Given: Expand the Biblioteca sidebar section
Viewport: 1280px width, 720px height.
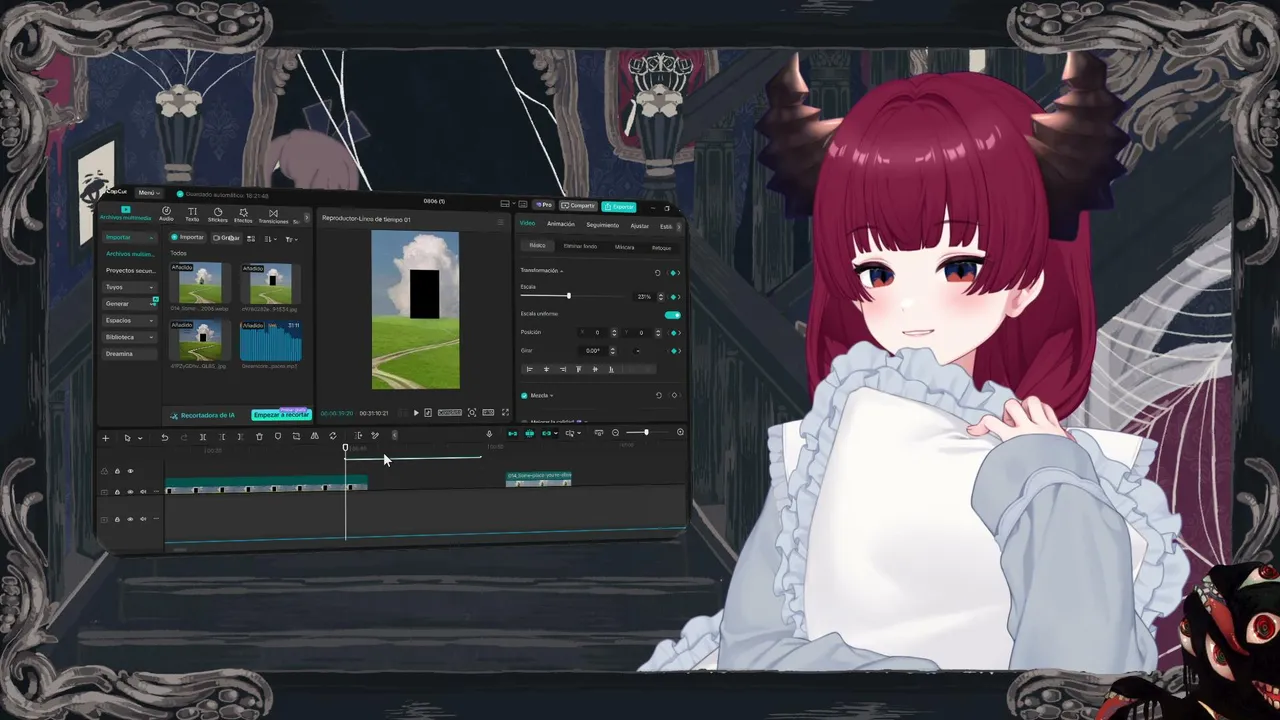Looking at the screenshot, I should tap(131, 337).
